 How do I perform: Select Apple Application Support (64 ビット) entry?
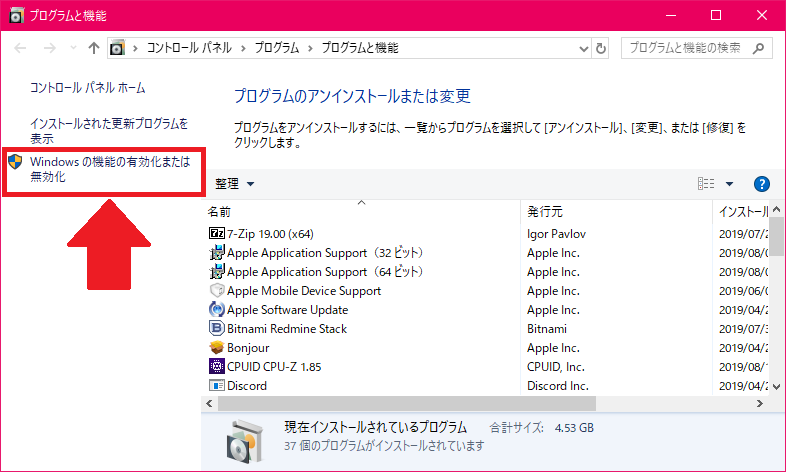pyautogui.click(x=325, y=272)
